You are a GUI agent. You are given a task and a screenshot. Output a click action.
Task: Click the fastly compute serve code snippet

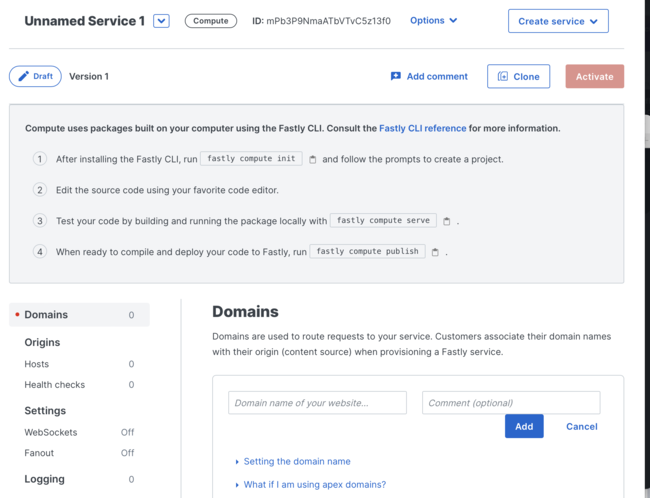pos(383,221)
